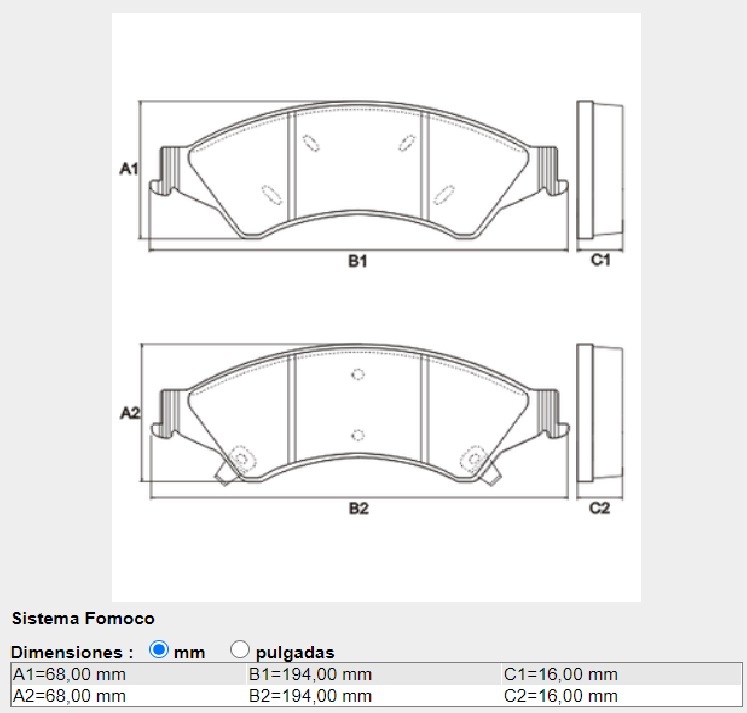Click the 'pulgadas' label text
Screen dimensions: 747x713
coord(295,652)
